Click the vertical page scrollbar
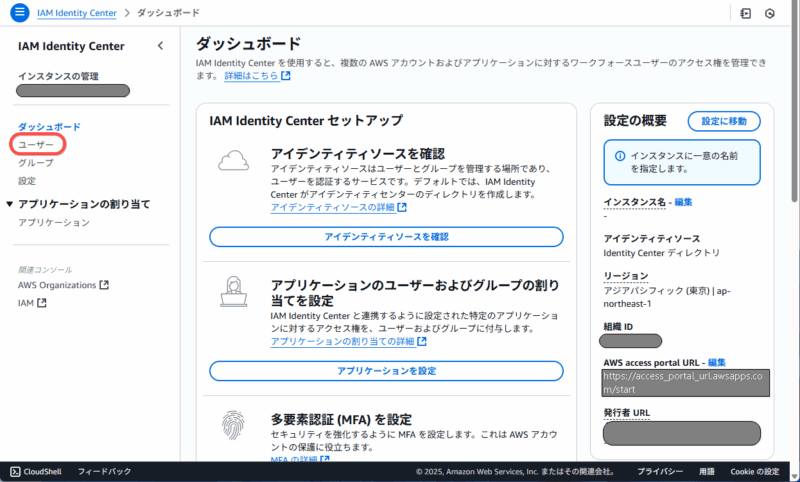The height and width of the screenshot is (482, 800). pyautogui.click(x=794, y=102)
